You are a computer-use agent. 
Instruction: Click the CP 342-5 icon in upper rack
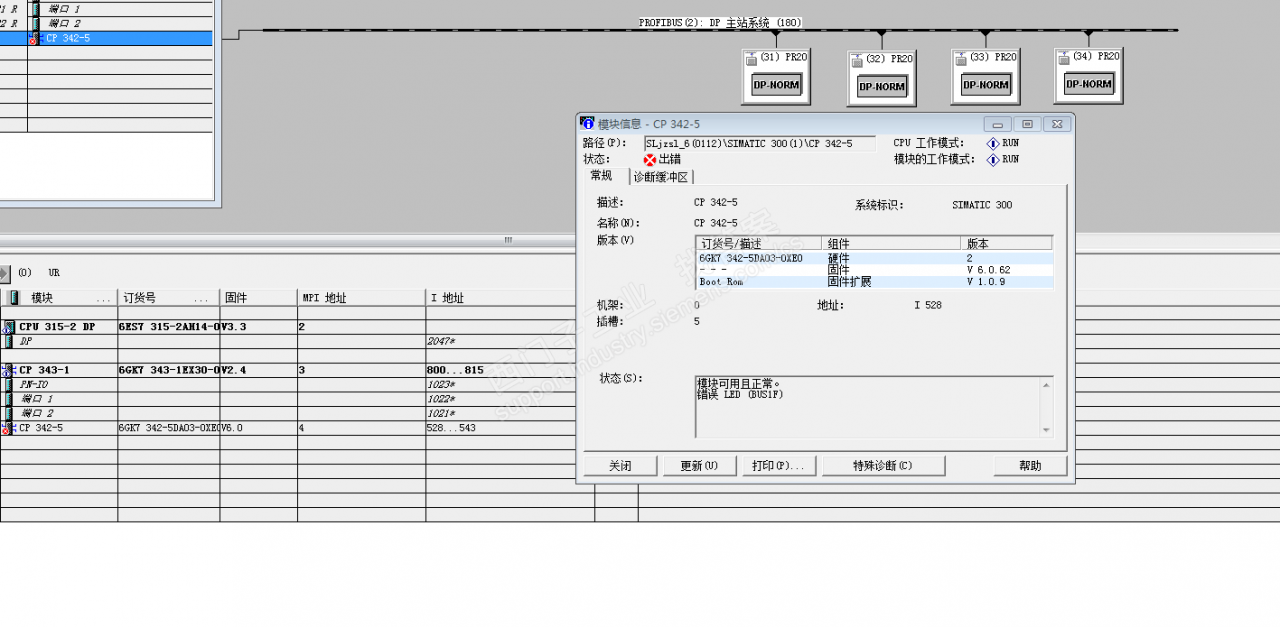click(x=35, y=38)
